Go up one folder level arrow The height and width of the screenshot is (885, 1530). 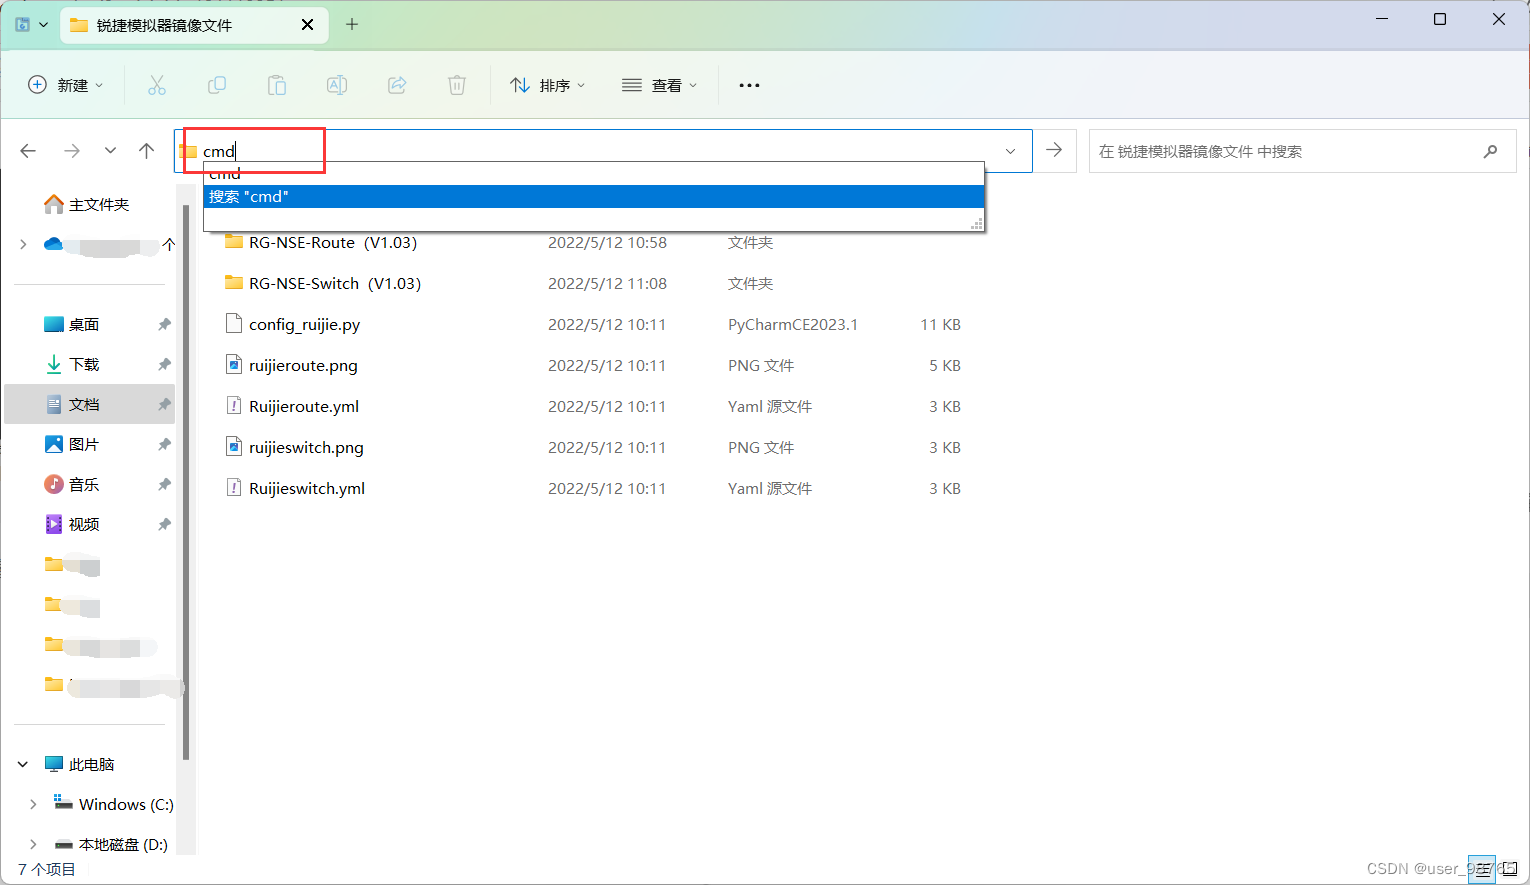coord(147,151)
